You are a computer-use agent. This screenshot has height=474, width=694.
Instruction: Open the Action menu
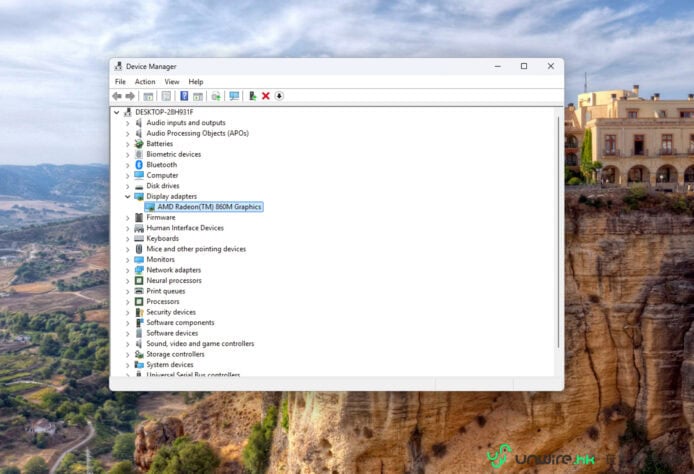[145, 82]
